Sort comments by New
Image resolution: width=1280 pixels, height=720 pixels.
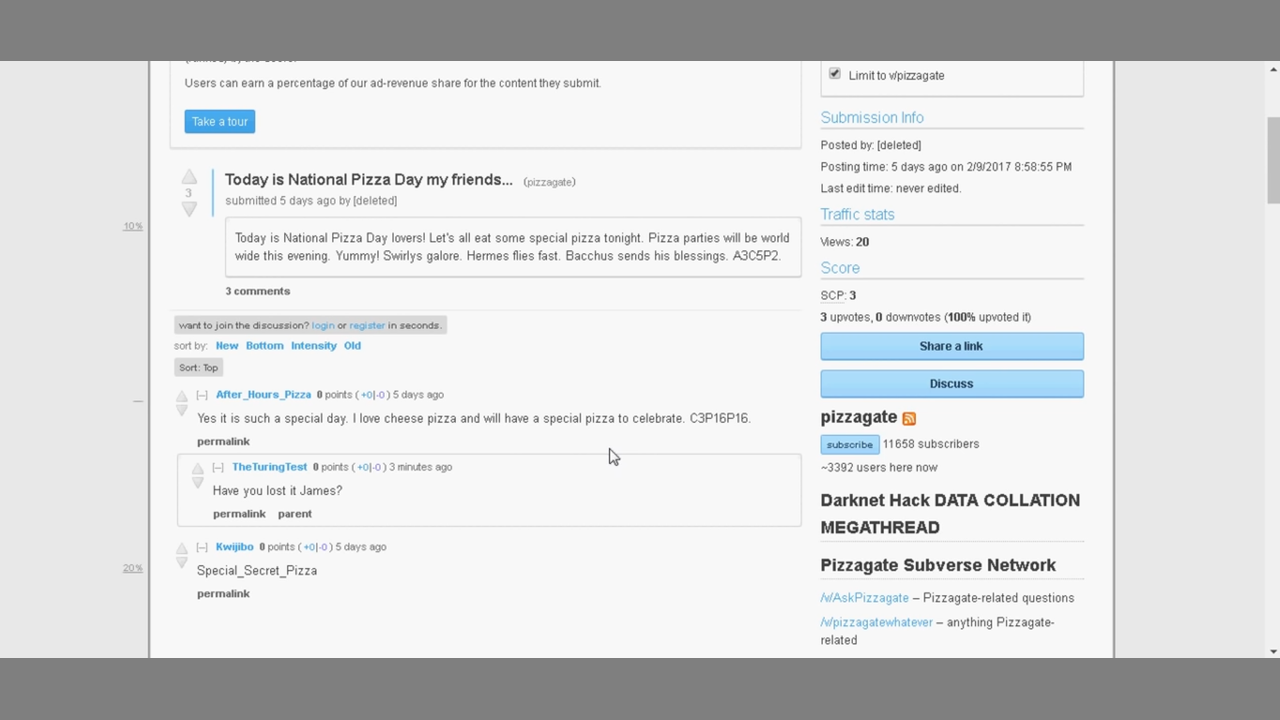(x=227, y=345)
